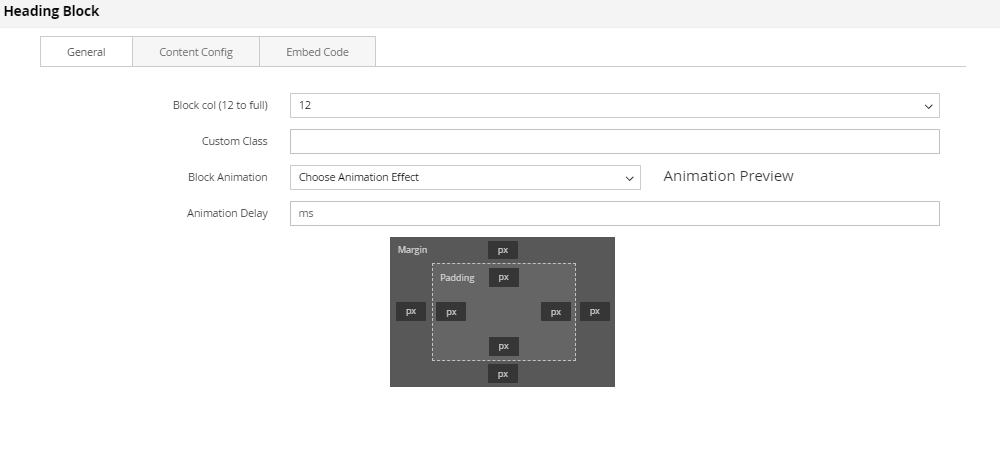The image size is (1000, 449).
Task: Select the left padding px field
Action: 451,312
